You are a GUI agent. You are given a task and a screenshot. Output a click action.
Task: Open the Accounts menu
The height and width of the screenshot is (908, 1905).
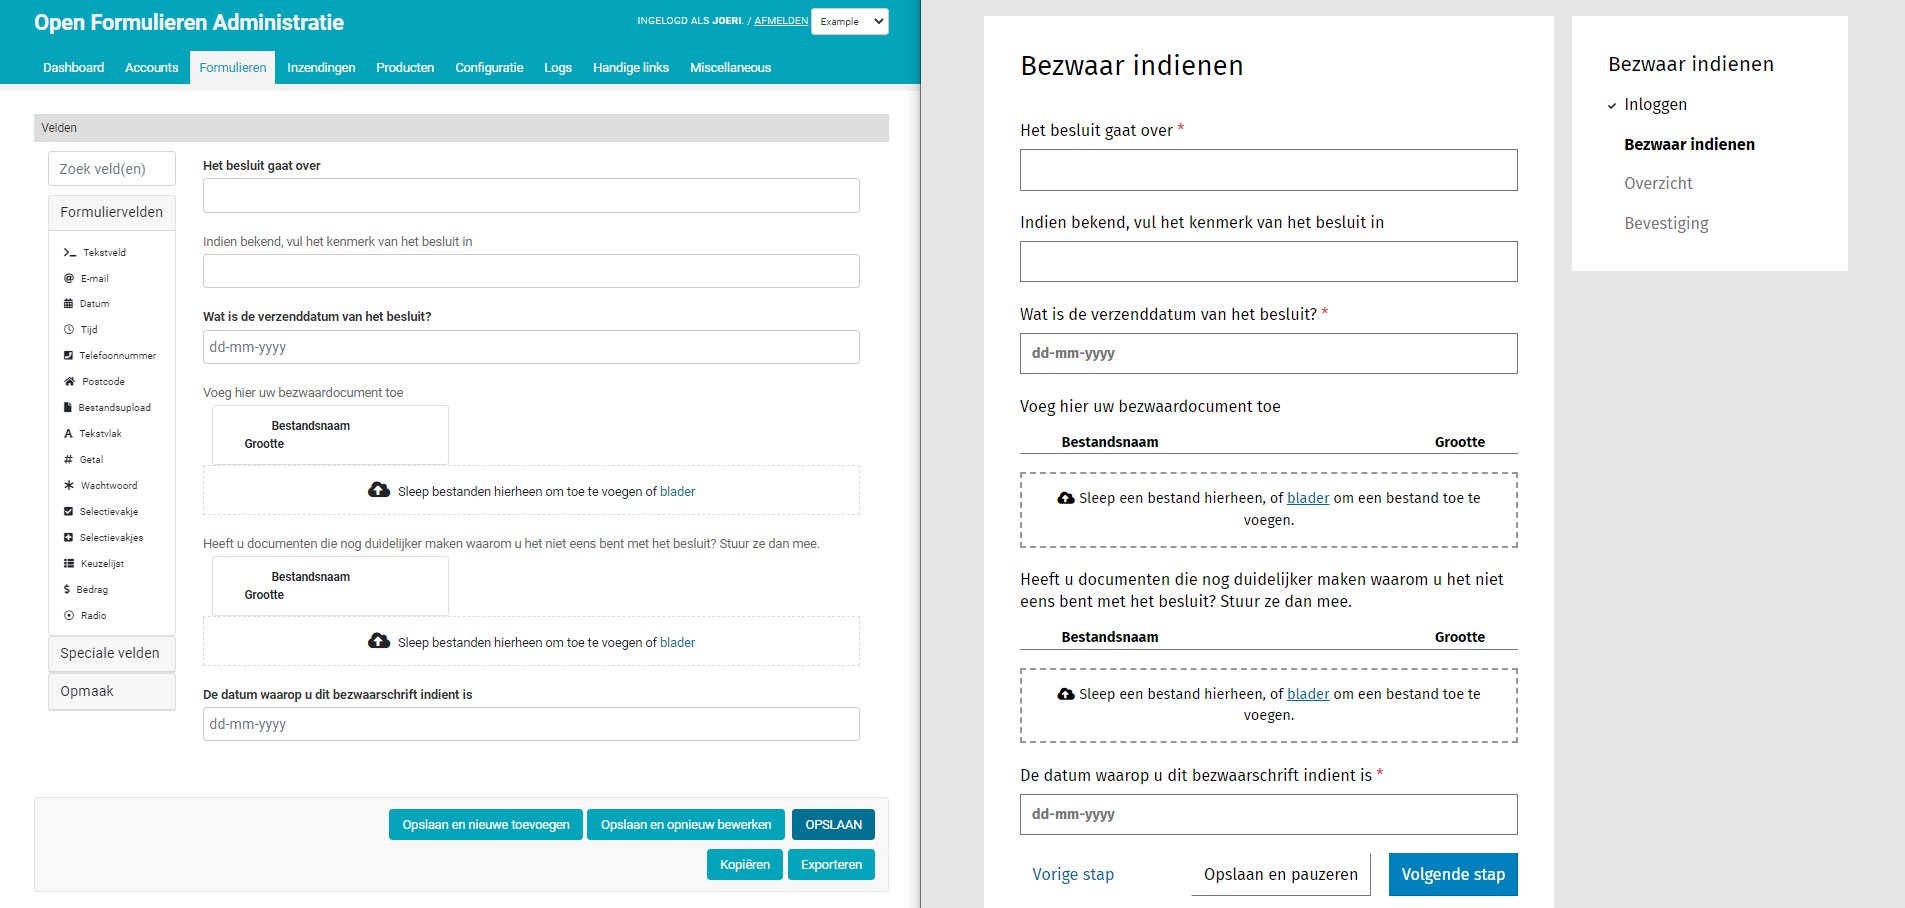click(x=151, y=68)
